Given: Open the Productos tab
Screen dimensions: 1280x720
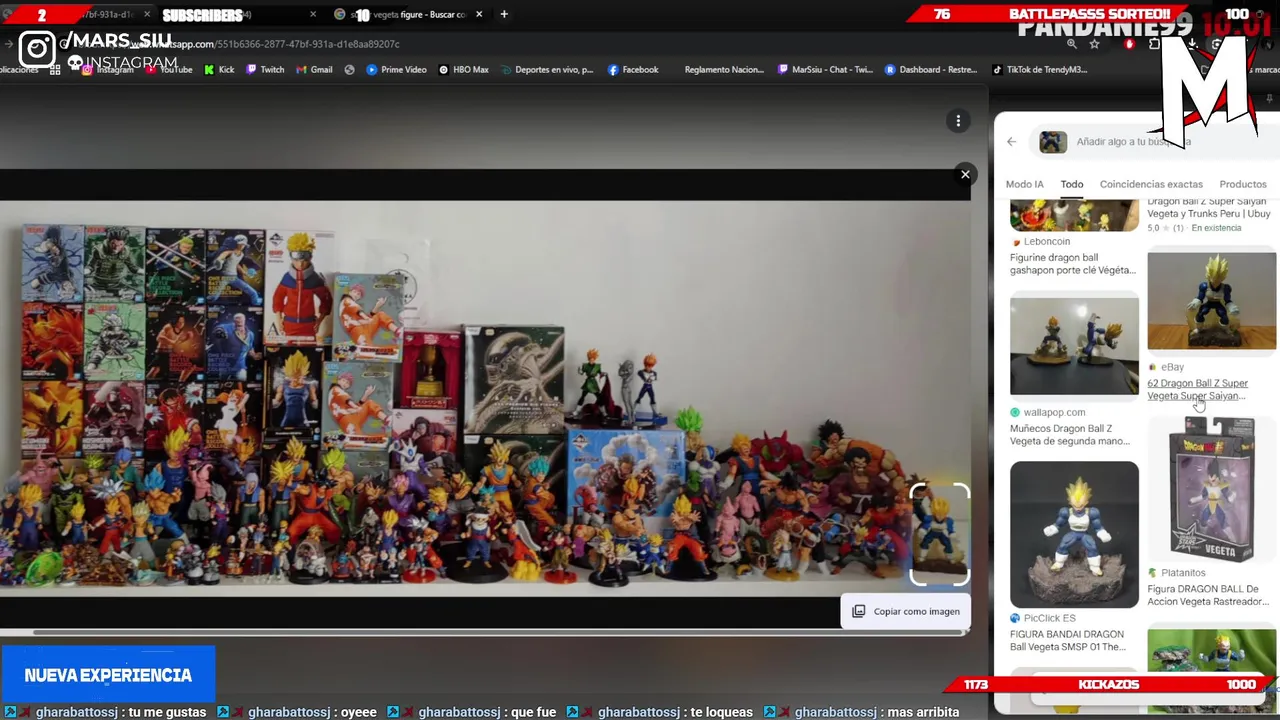Looking at the screenshot, I should point(1243,184).
